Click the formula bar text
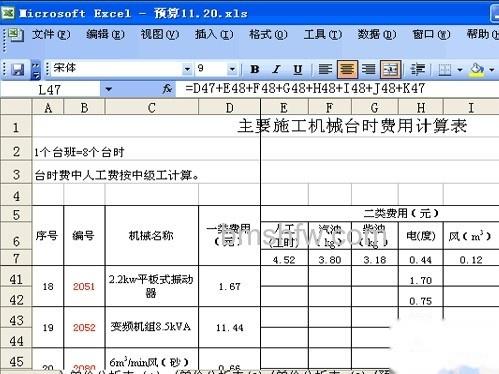Image resolution: width=499 pixels, height=374 pixels. [x=305, y=89]
